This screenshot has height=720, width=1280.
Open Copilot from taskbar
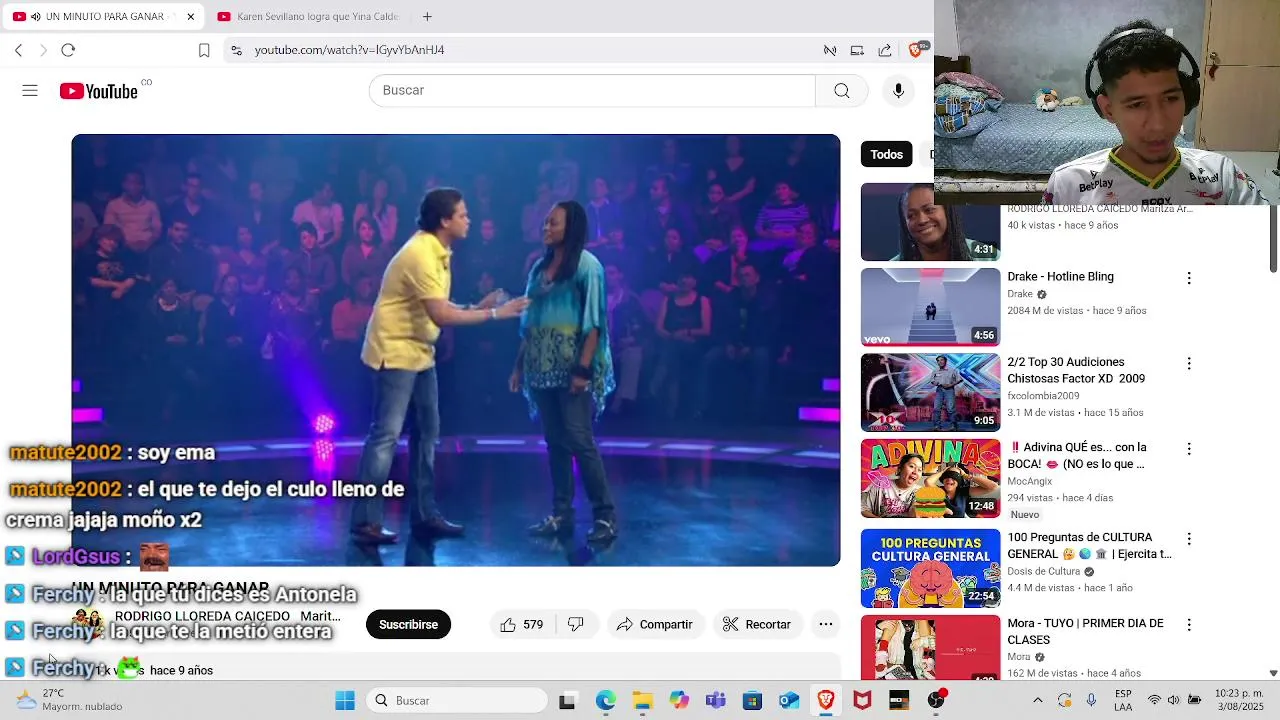(679, 701)
